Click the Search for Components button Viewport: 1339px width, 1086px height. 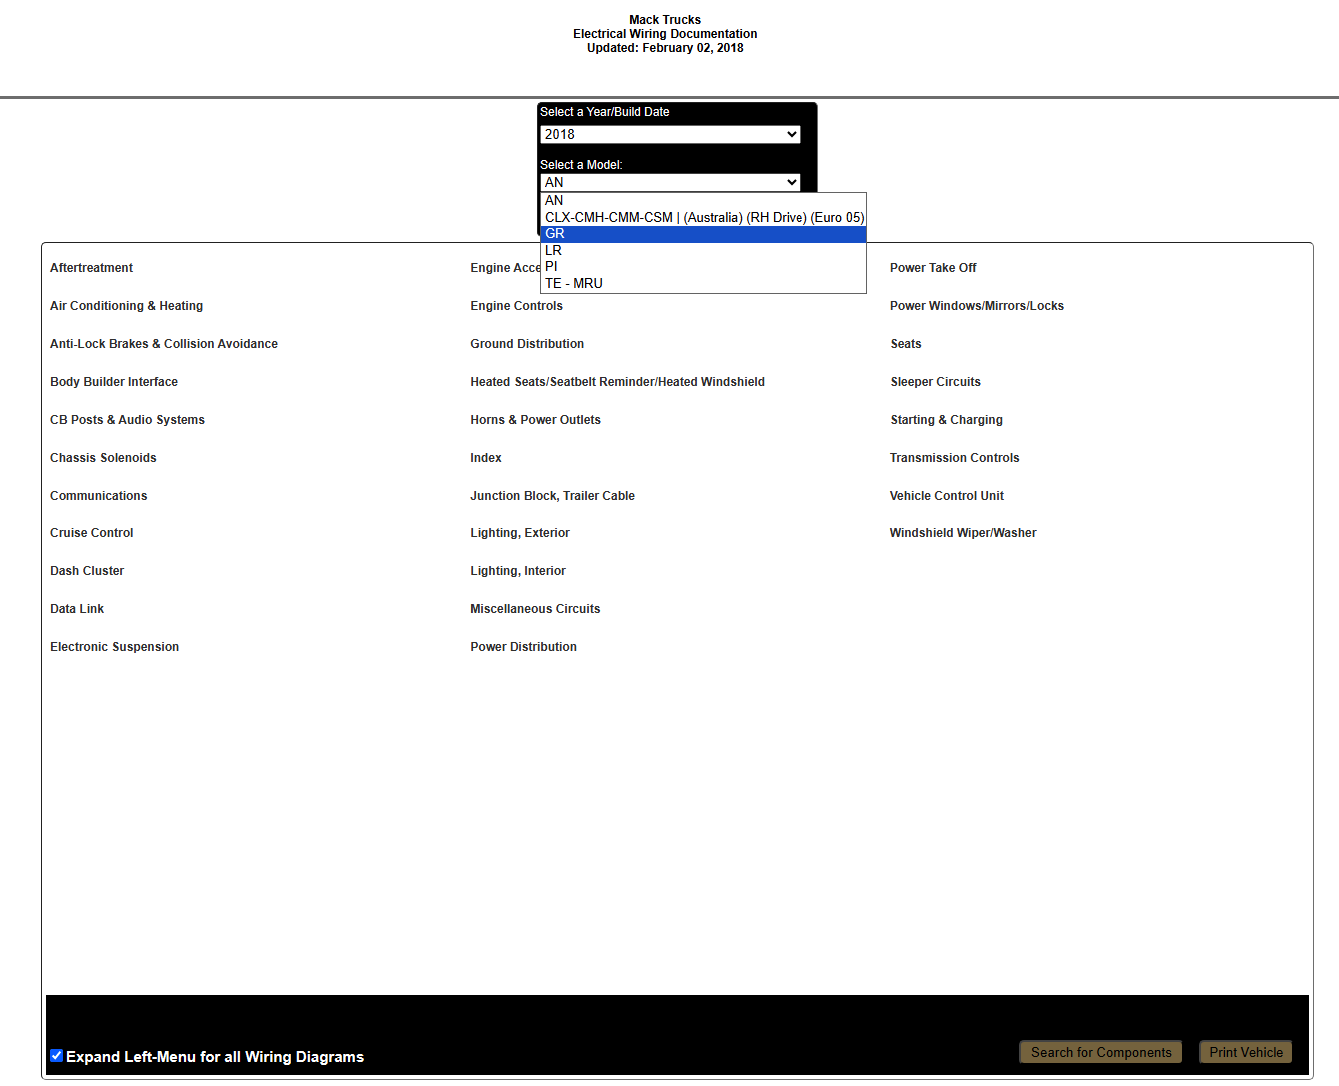[1100, 1052]
